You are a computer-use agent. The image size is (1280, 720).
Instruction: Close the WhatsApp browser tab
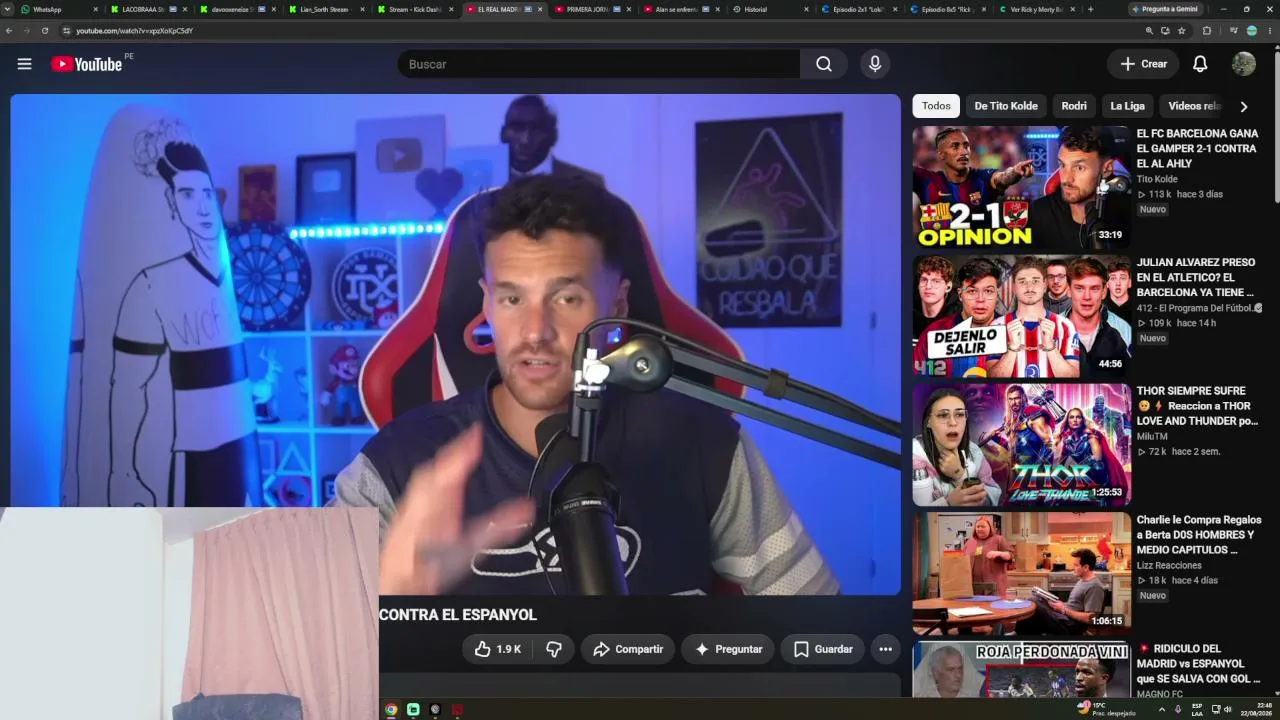[x=96, y=9]
